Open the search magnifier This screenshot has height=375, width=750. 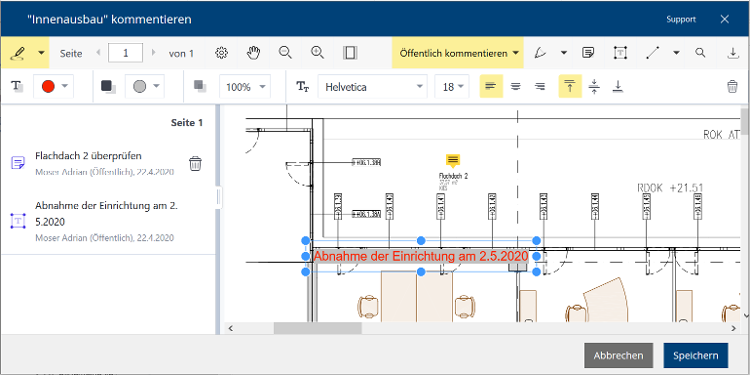click(x=700, y=53)
